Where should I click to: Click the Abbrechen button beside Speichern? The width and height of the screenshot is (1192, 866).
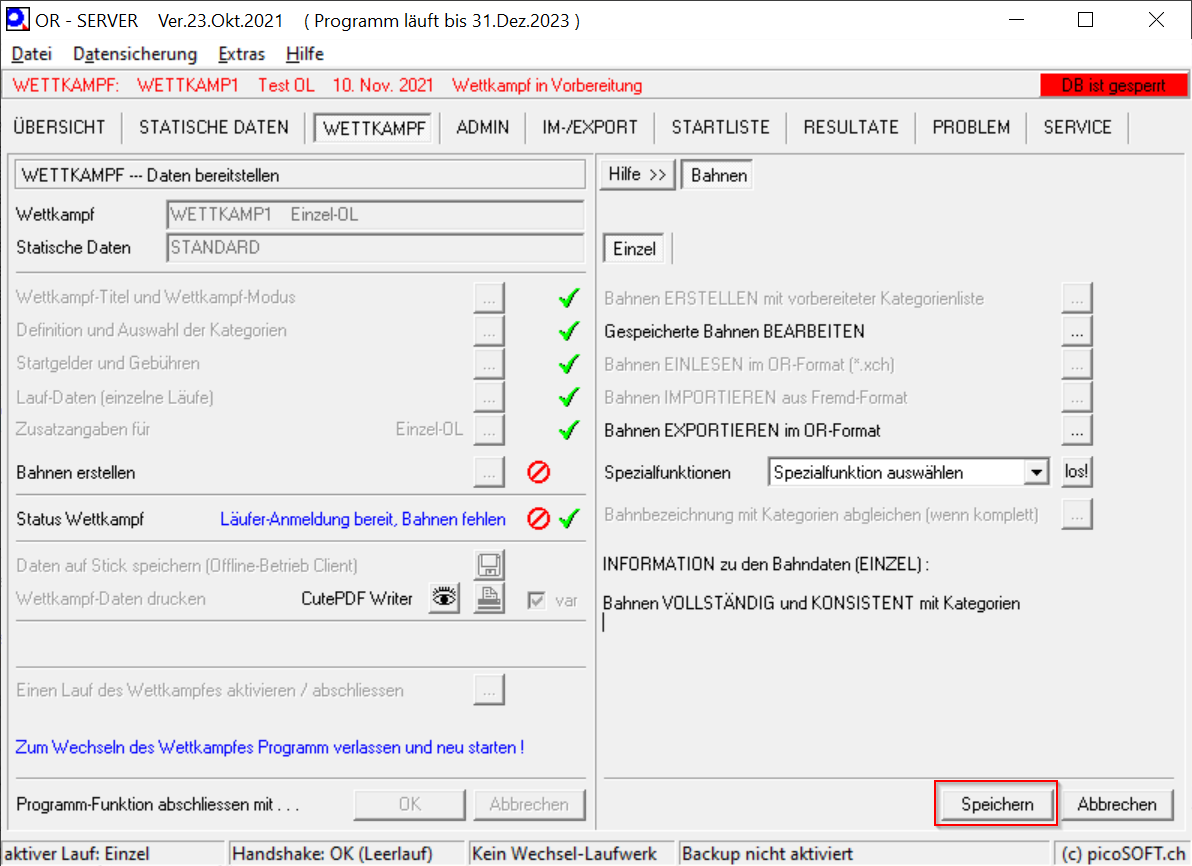1116,804
